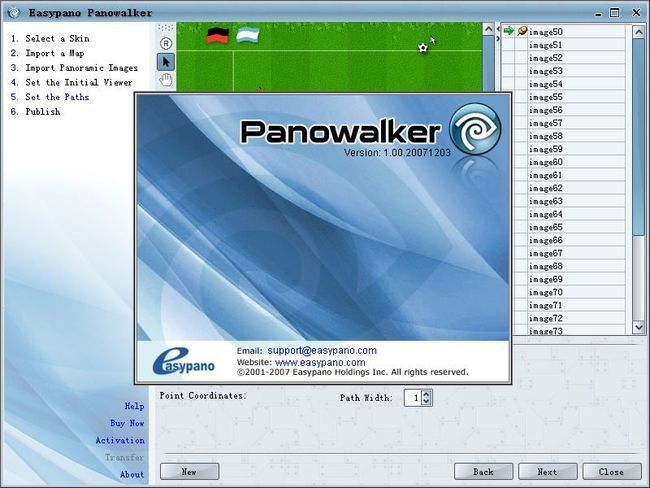Click the image list vertical scrollbar thumb
The image size is (650, 488).
pos(639,136)
